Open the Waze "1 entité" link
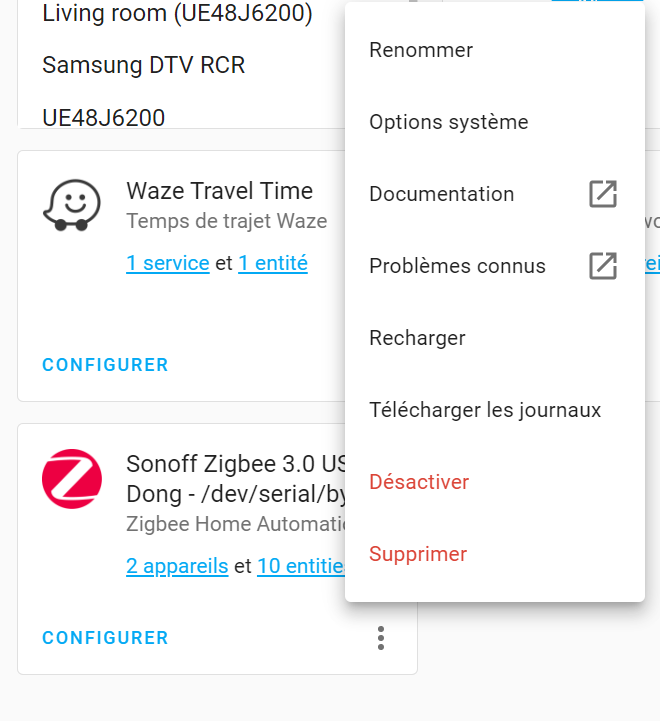660x721 pixels. click(273, 264)
